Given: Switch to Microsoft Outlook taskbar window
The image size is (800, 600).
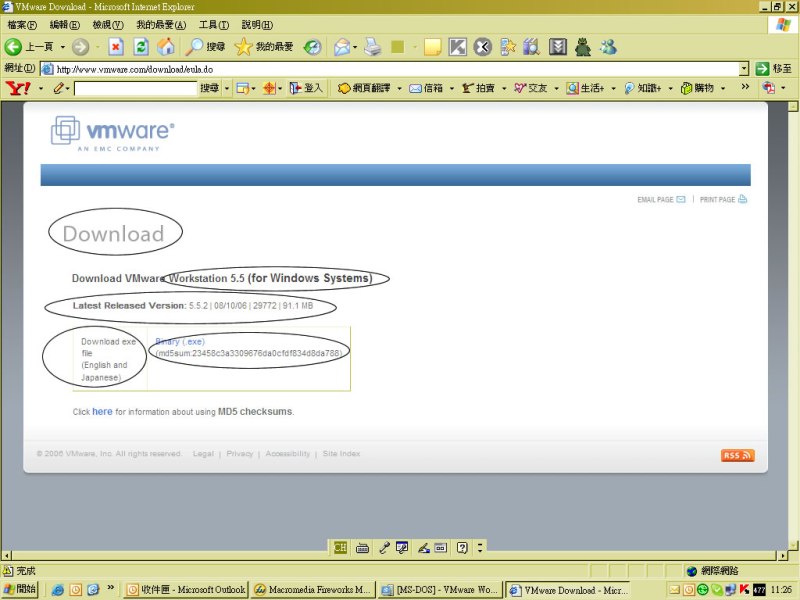Looking at the screenshot, I should point(186,589).
